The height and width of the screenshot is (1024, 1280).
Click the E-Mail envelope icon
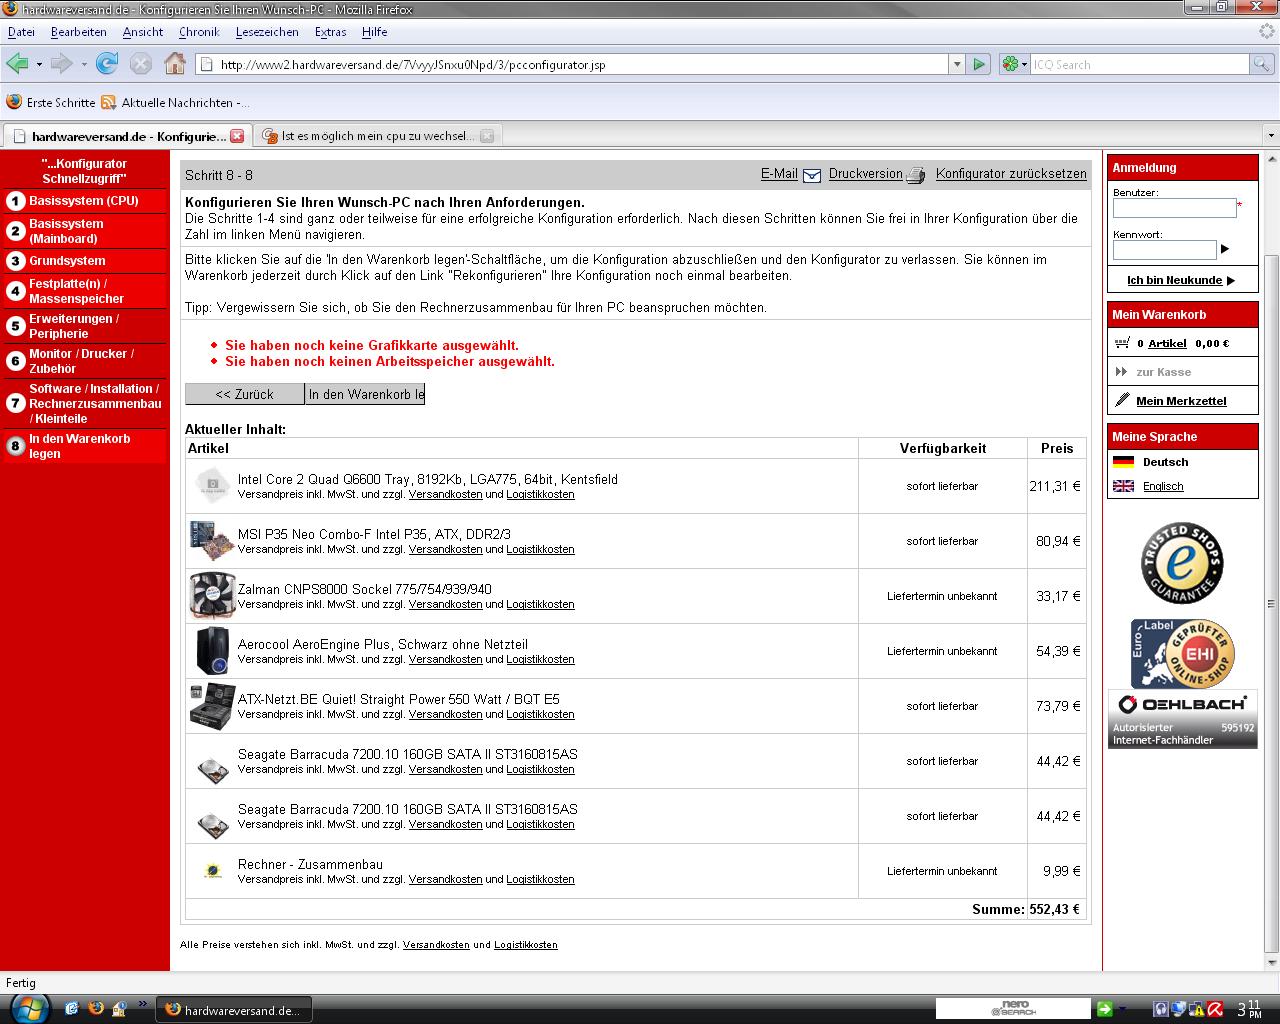[x=812, y=175]
